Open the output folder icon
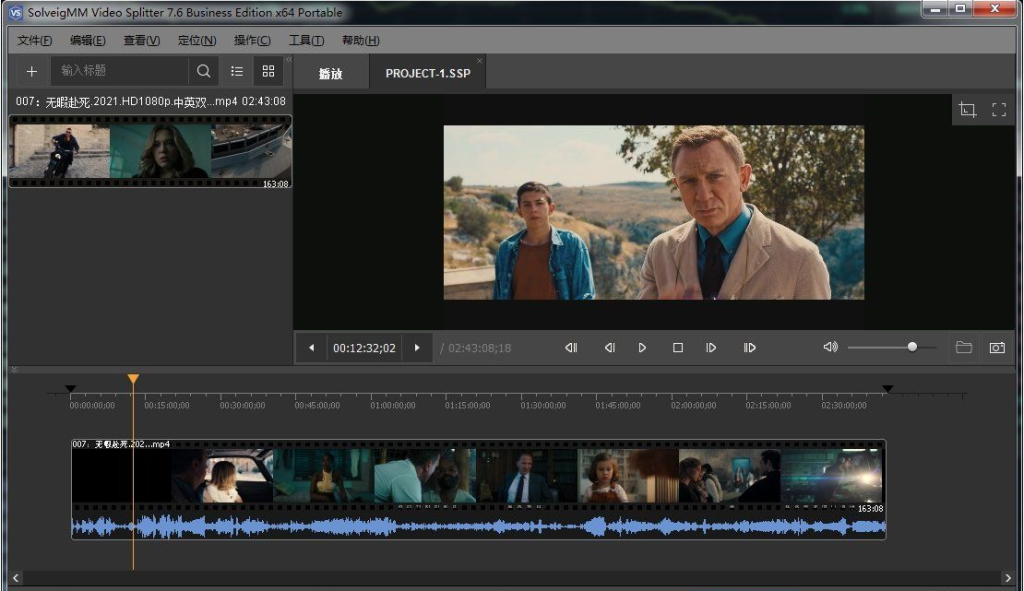 pyautogui.click(x=964, y=347)
